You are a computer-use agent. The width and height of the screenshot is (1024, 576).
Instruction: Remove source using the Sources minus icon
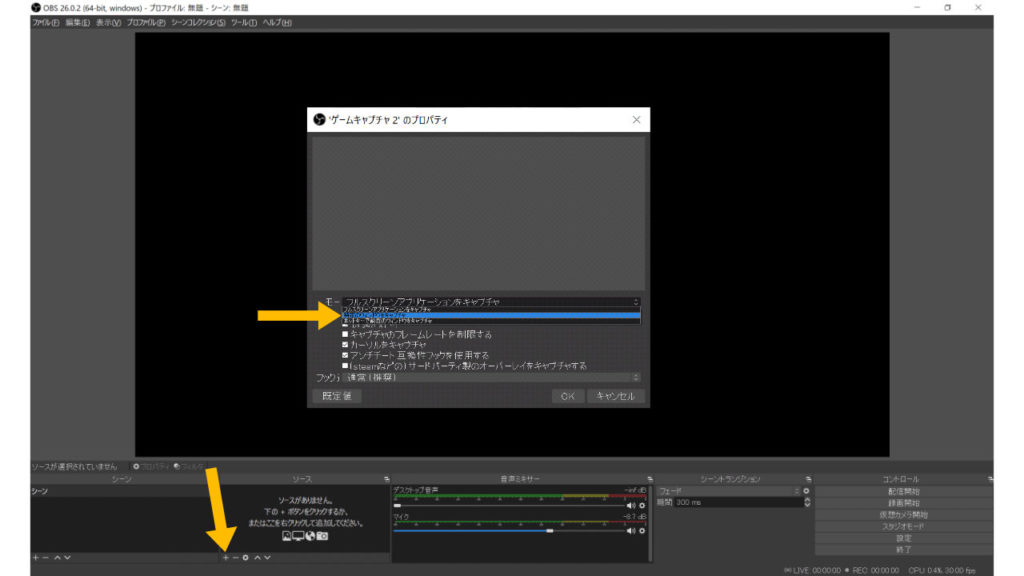[236, 558]
